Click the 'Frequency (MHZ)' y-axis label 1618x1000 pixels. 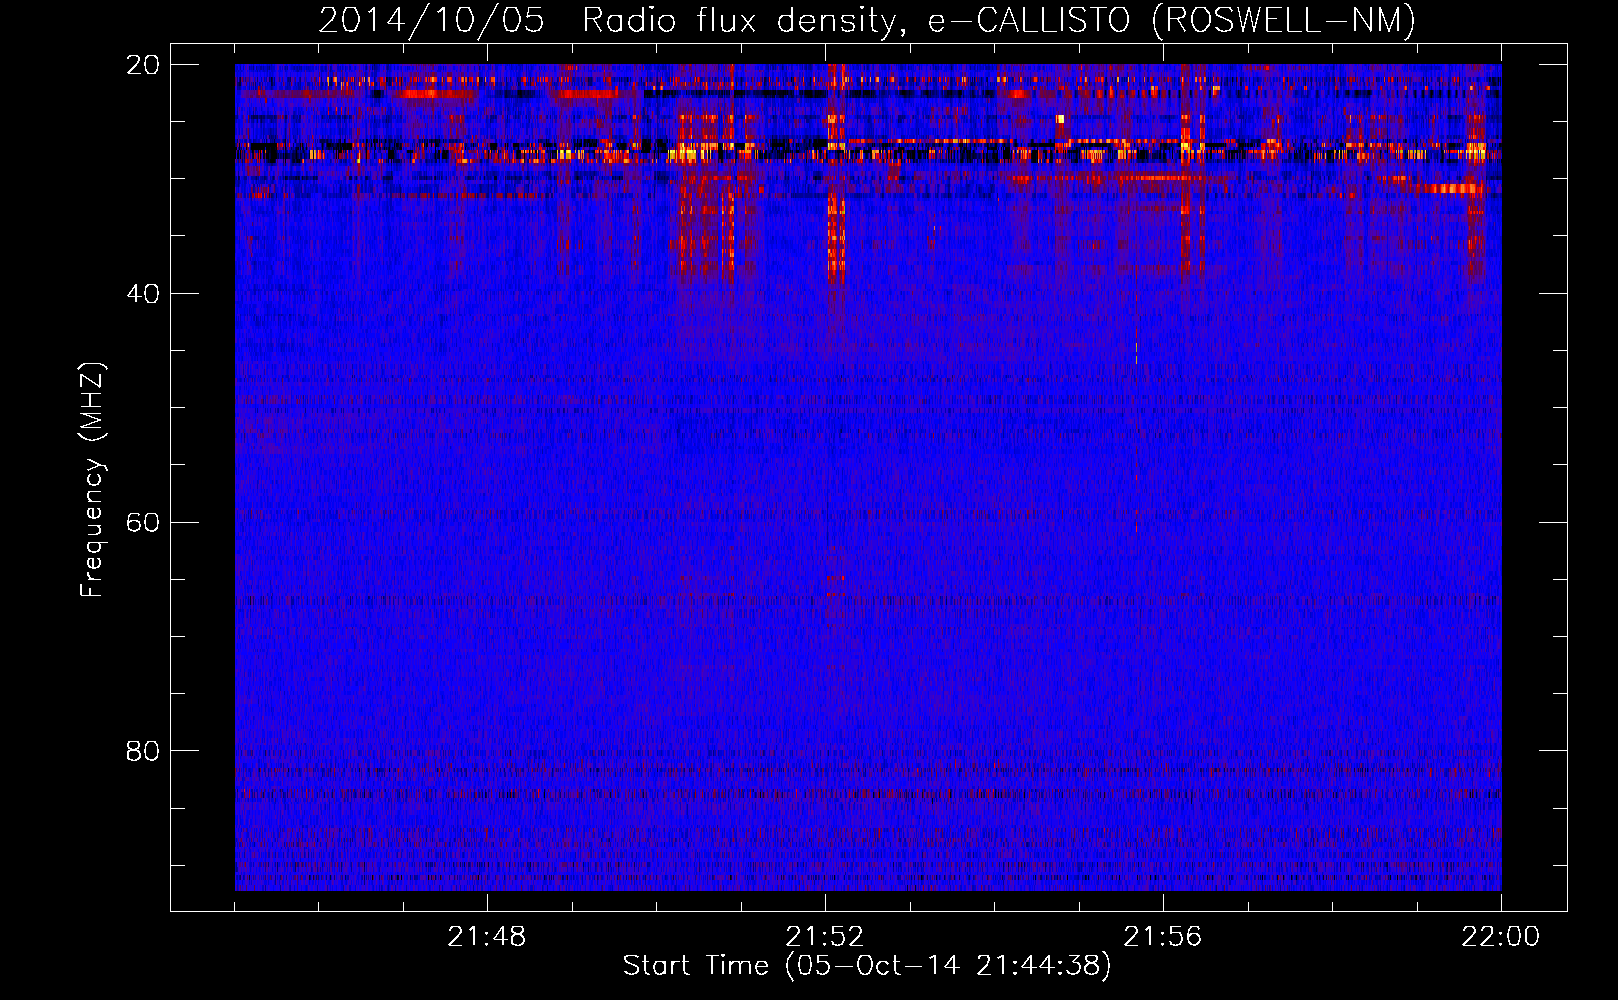pos(91,480)
